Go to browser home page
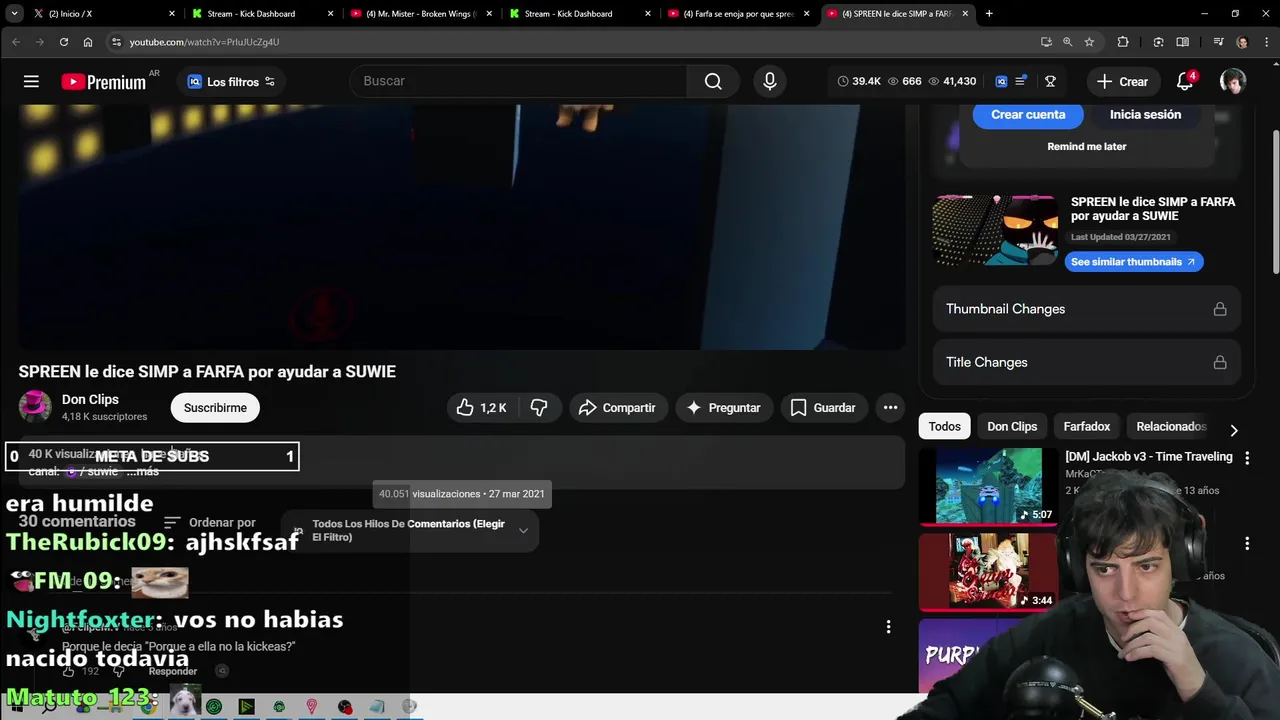Image resolution: width=1280 pixels, height=720 pixels. (88, 42)
